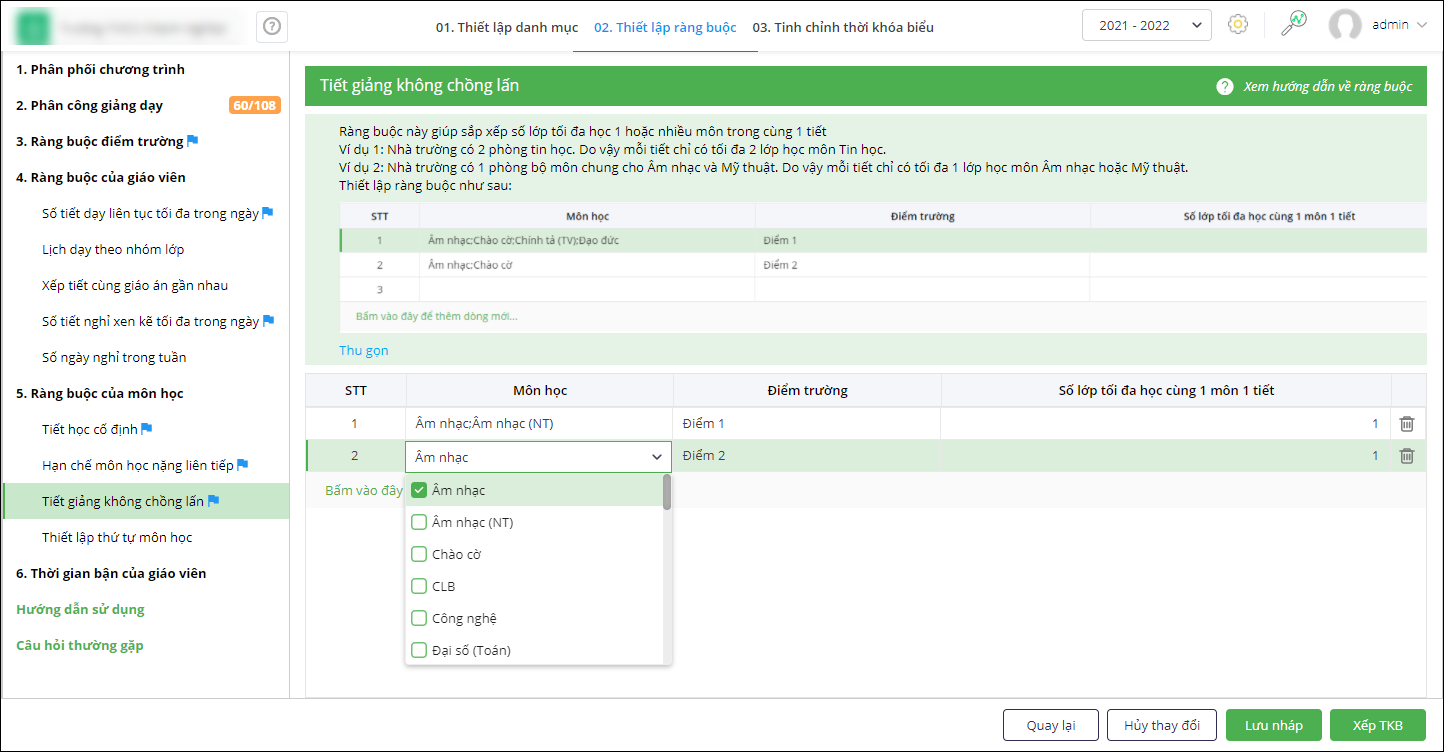Screen dimensions: 1444x752
Task: Click the Thu gọn link
Action: (x=364, y=351)
